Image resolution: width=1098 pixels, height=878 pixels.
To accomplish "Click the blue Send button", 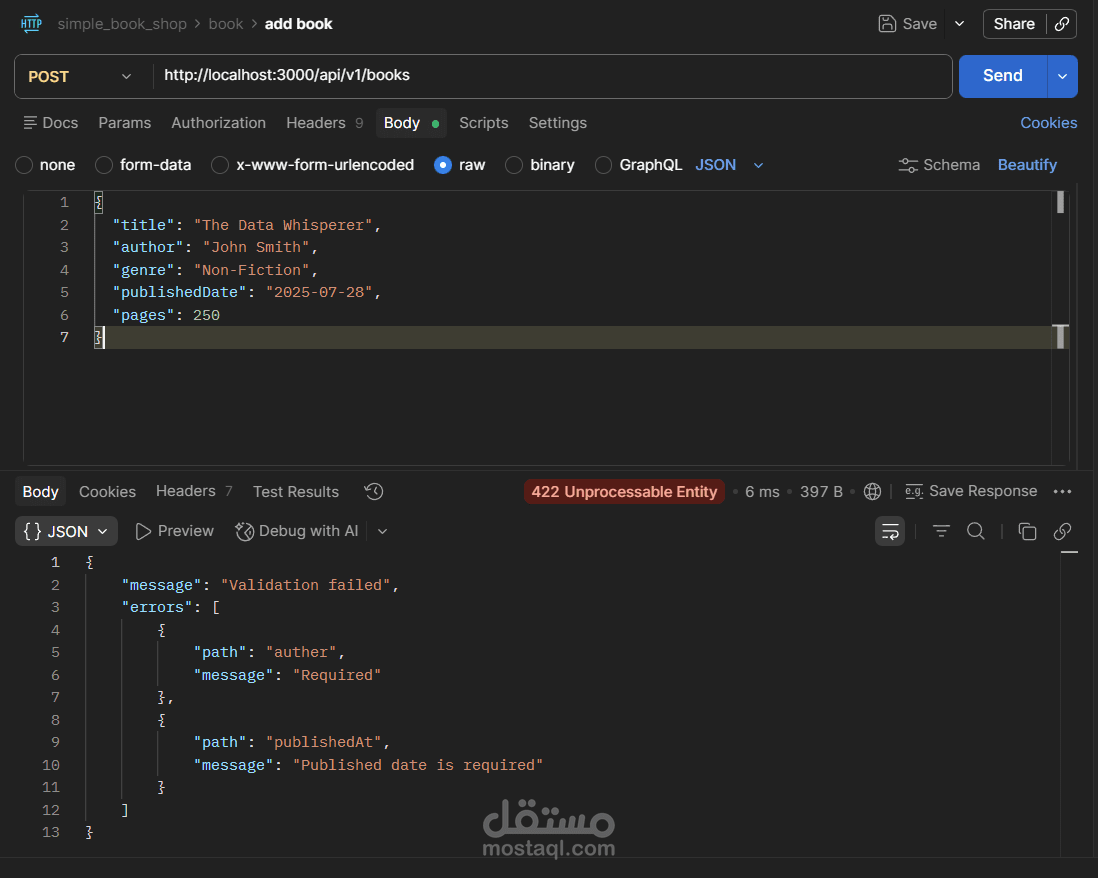I will tap(1002, 76).
